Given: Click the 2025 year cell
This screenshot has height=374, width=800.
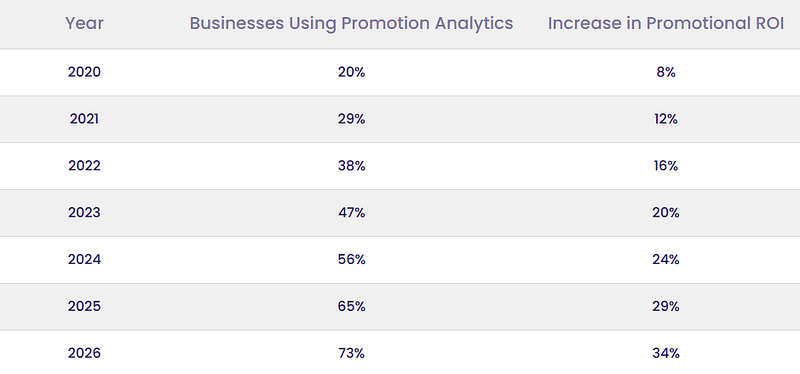Looking at the screenshot, I should [84, 307].
